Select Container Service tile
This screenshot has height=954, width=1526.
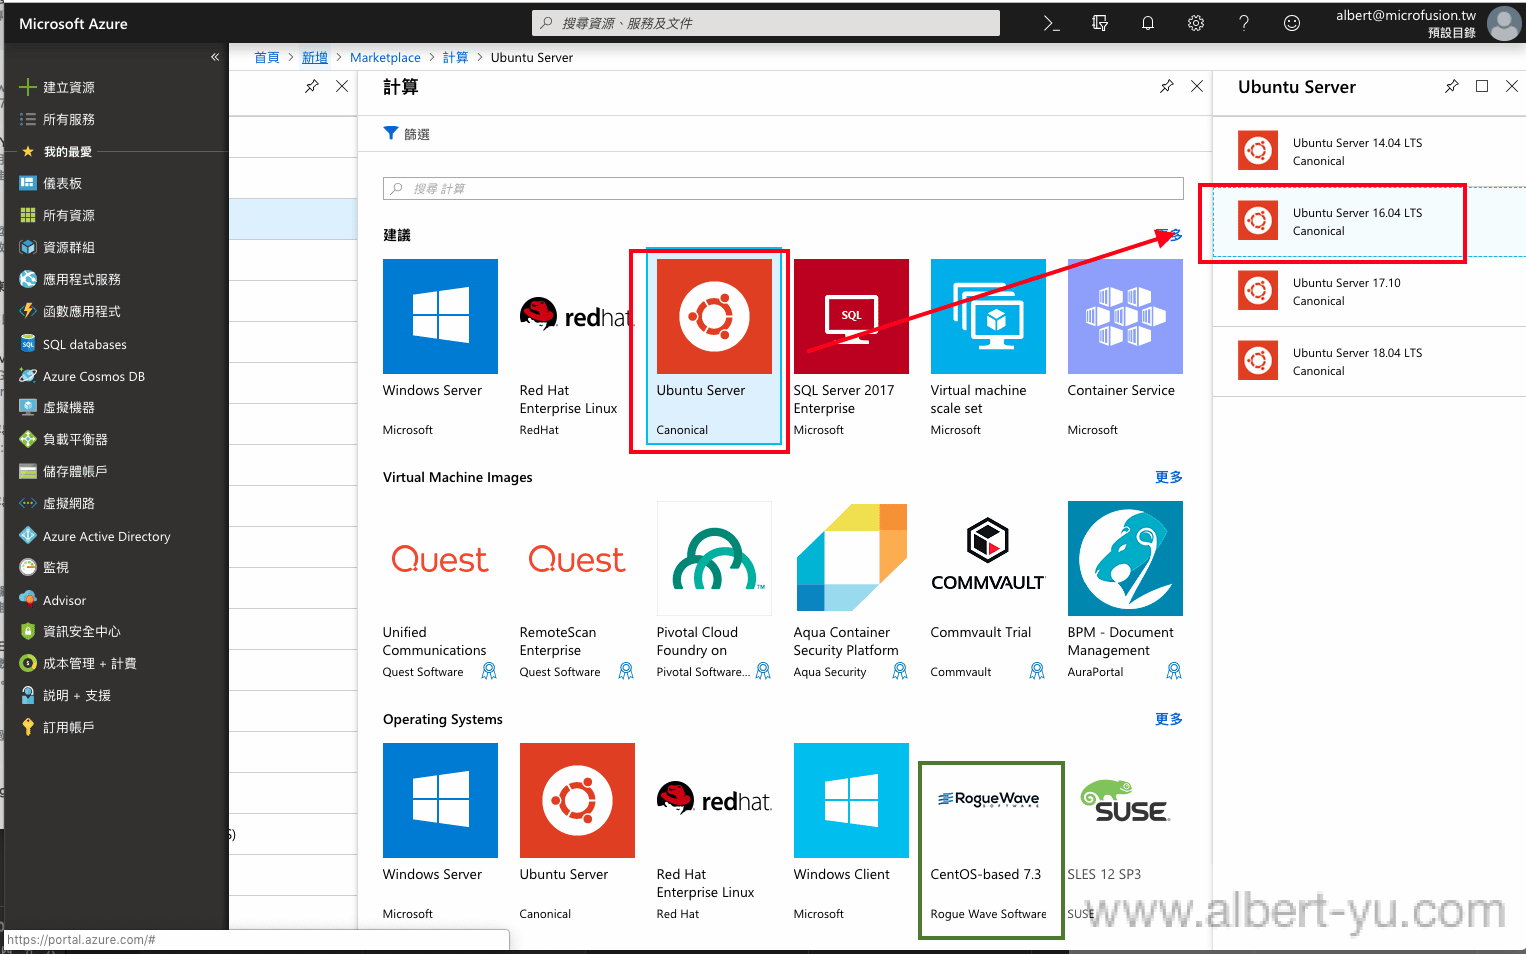pos(1125,348)
